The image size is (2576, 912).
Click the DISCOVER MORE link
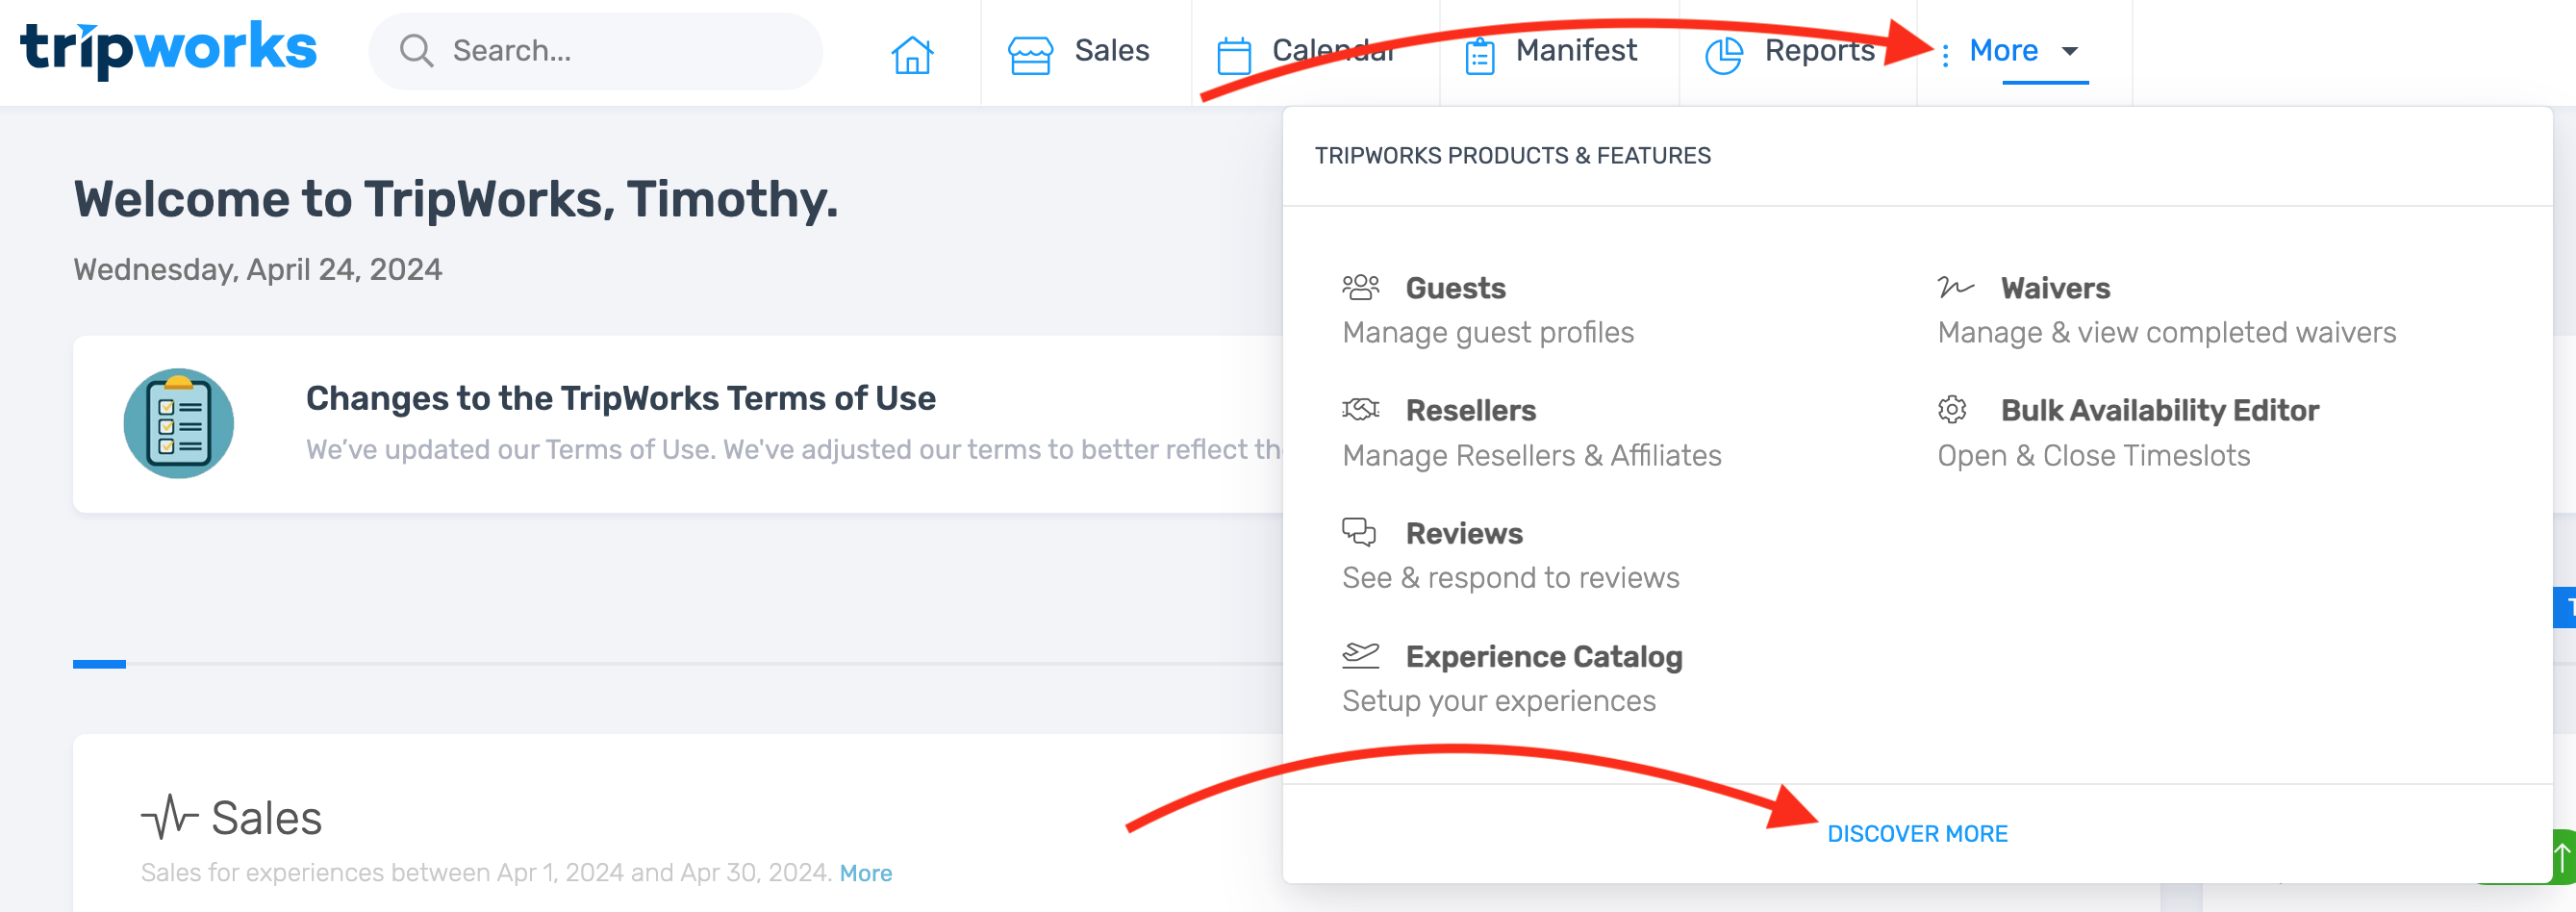point(1917,833)
